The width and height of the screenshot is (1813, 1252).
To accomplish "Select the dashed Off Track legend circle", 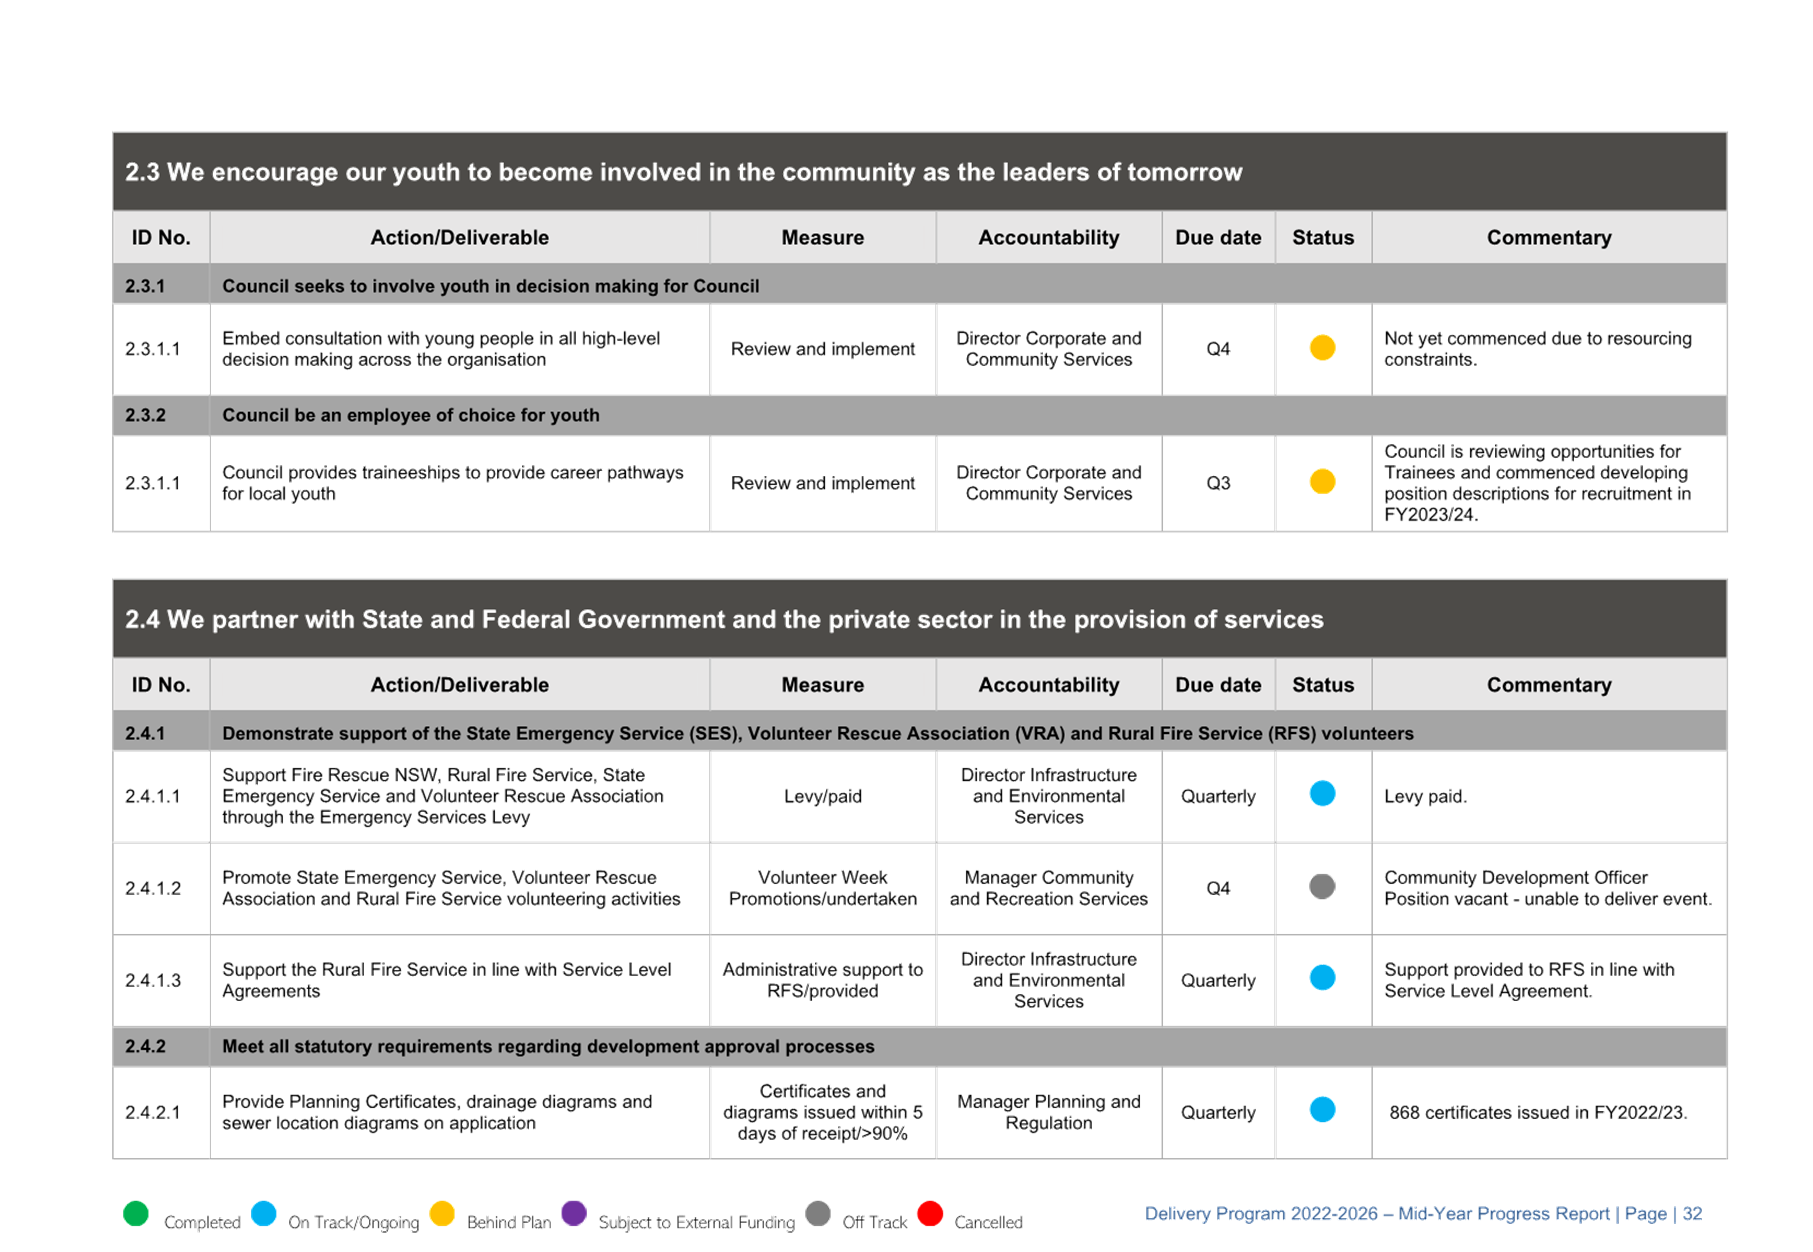I will [x=818, y=1214].
